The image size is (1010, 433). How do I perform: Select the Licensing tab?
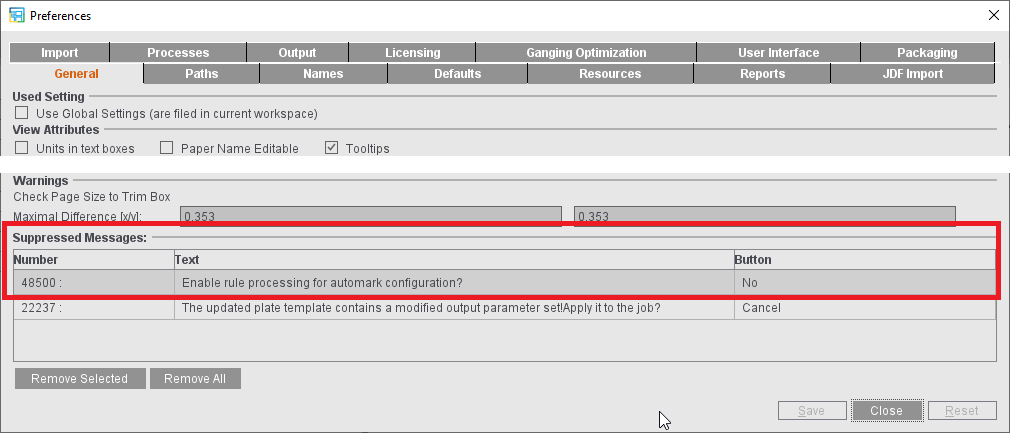412,53
